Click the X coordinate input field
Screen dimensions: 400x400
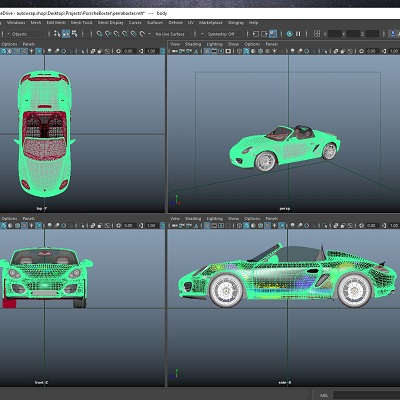[335, 34]
